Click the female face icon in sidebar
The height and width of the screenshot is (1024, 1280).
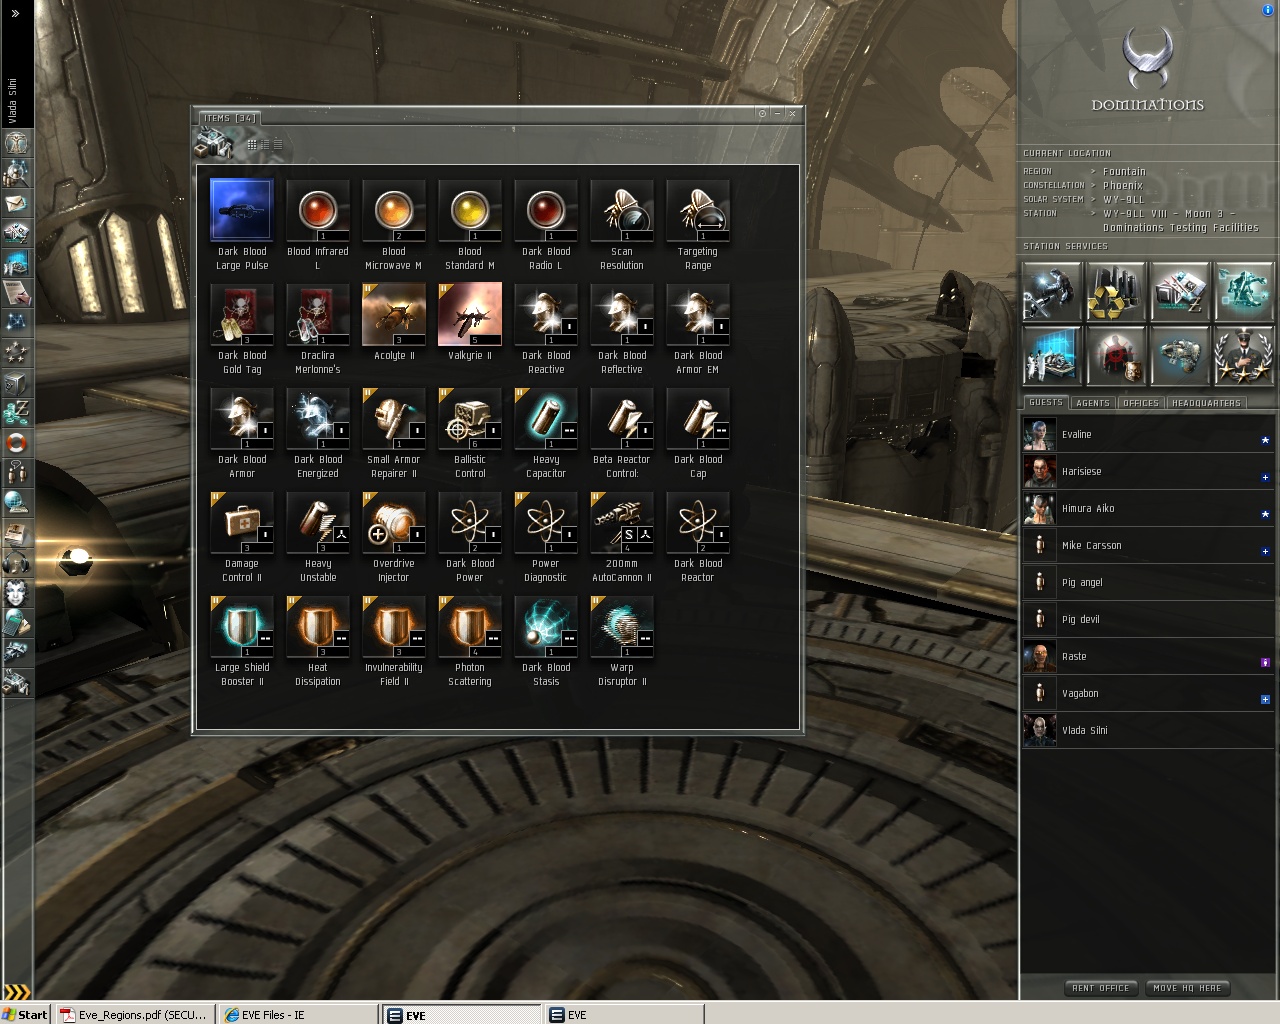17,593
